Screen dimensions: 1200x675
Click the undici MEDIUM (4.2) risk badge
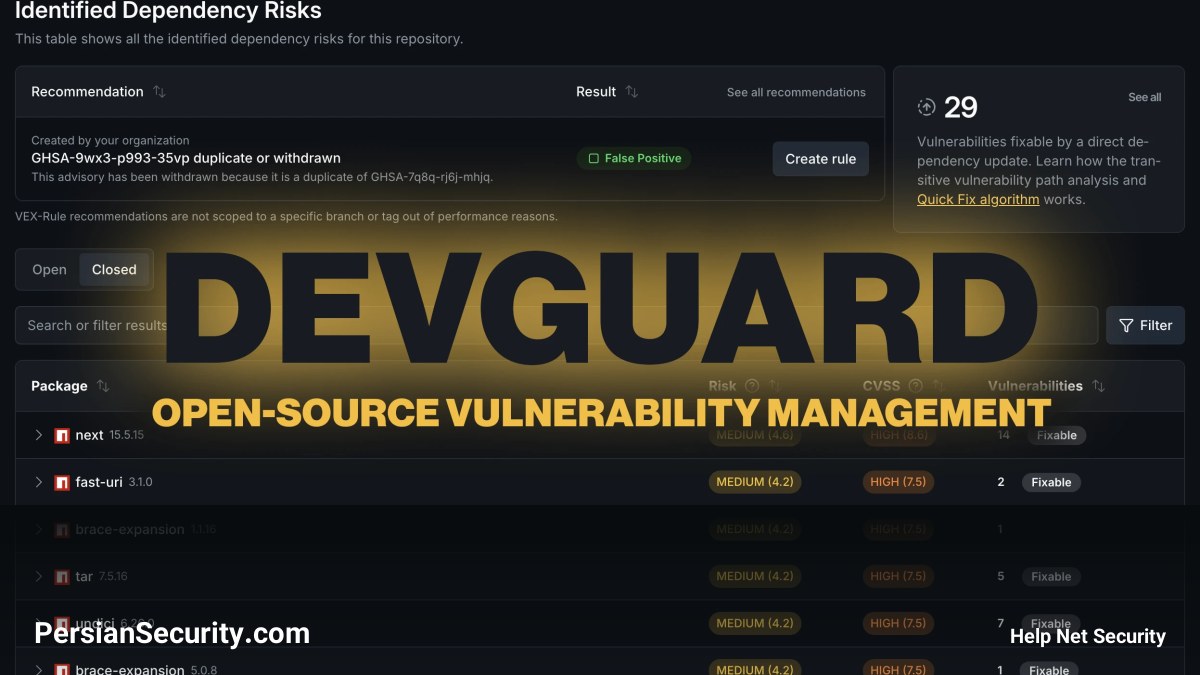click(x=755, y=623)
